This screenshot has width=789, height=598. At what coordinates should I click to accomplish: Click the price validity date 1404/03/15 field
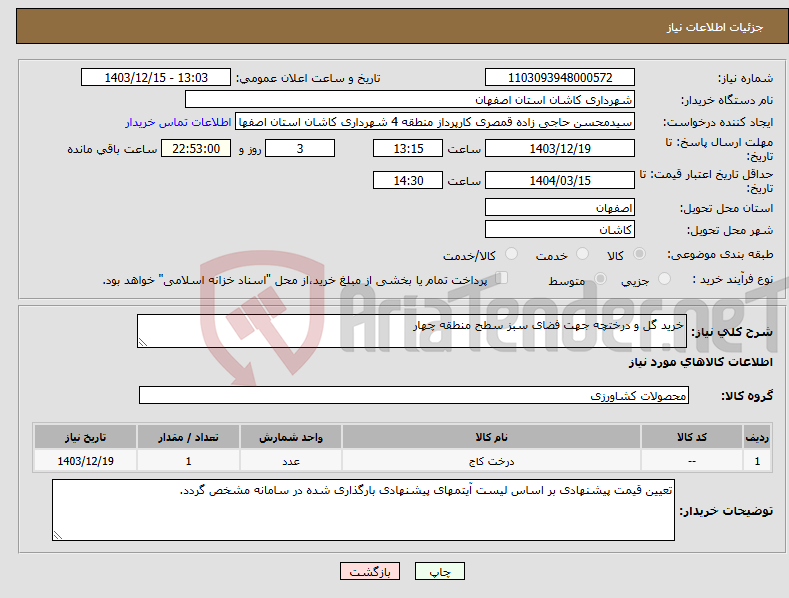tap(560, 180)
